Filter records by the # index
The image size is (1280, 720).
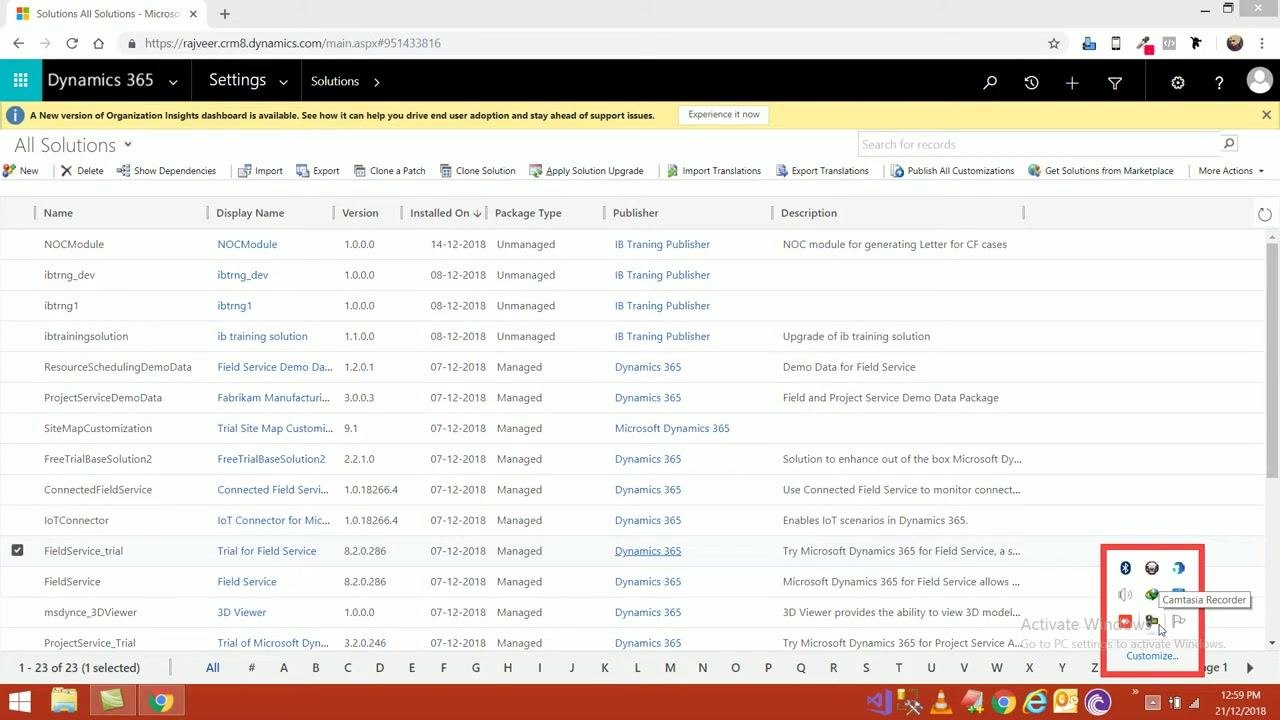(x=251, y=668)
